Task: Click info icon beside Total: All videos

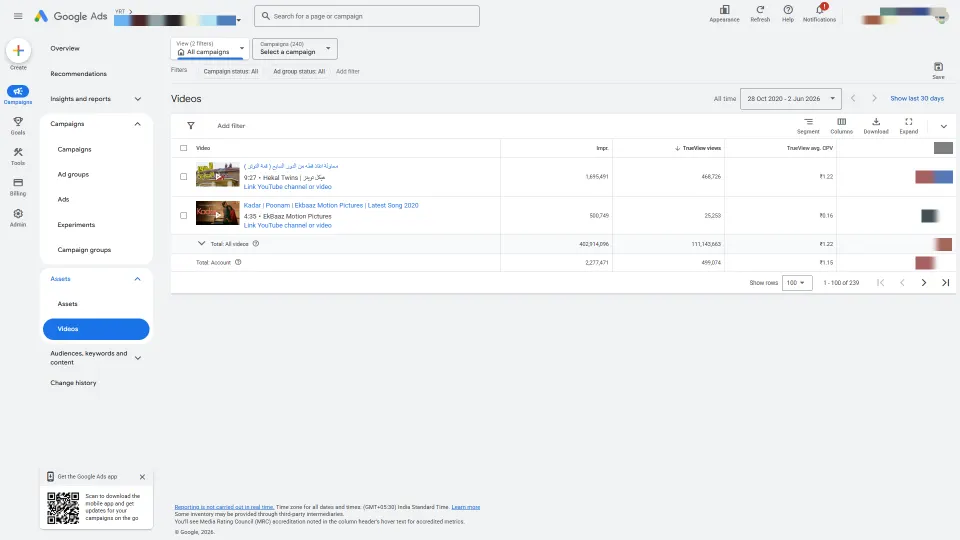Action: 256,244
